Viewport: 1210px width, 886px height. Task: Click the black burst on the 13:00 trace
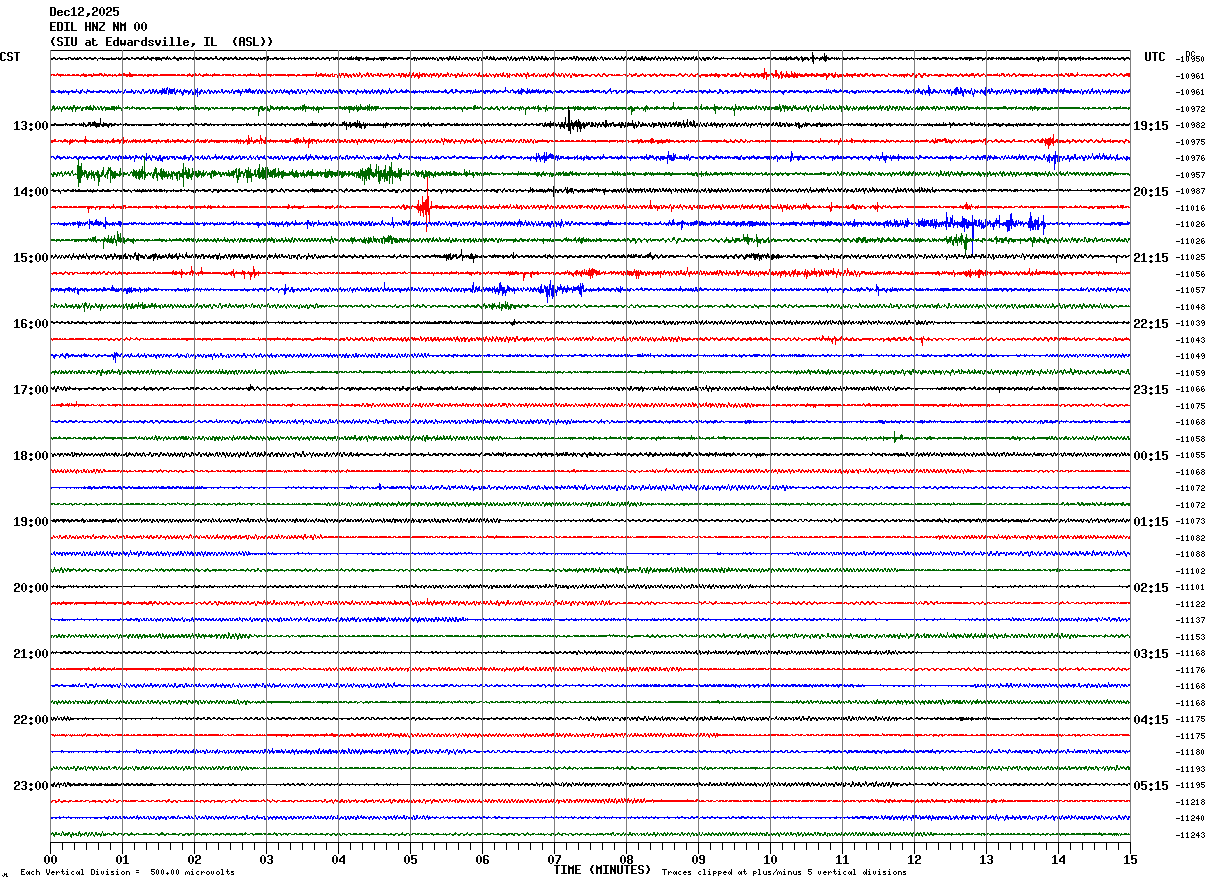pyautogui.click(x=571, y=124)
